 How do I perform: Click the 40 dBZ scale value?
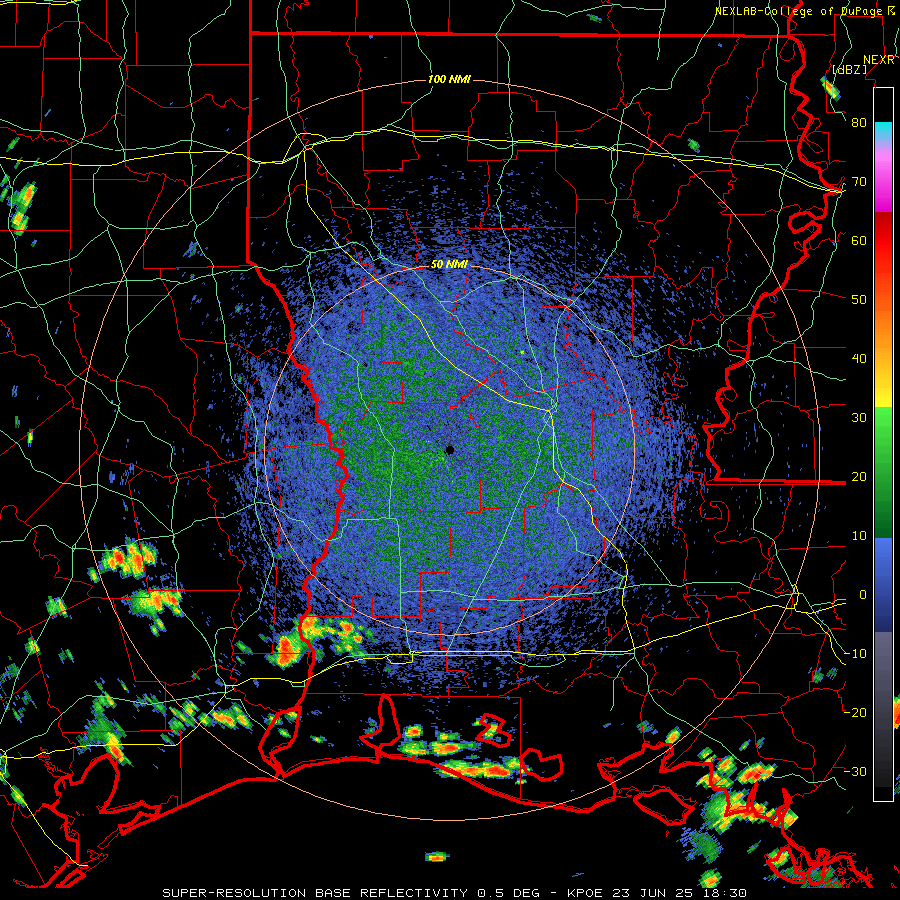pos(859,359)
